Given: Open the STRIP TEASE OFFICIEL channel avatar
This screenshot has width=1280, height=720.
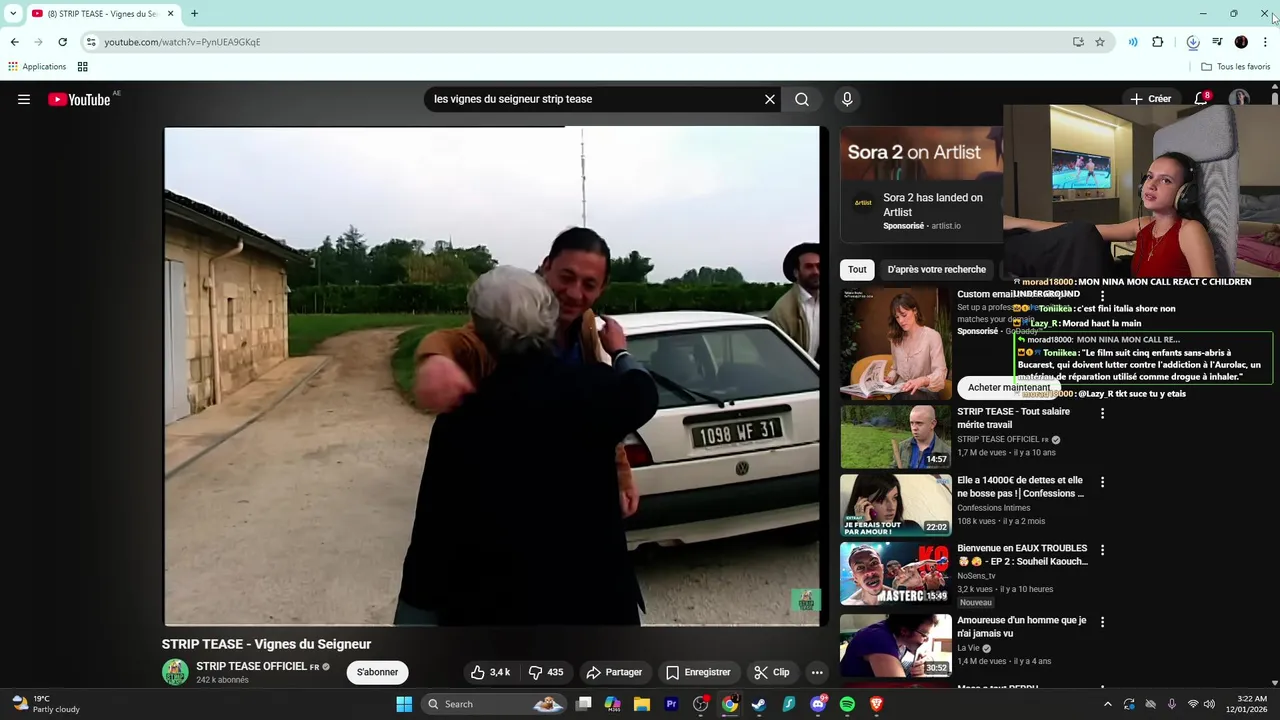Looking at the screenshot, I should 175,672.
